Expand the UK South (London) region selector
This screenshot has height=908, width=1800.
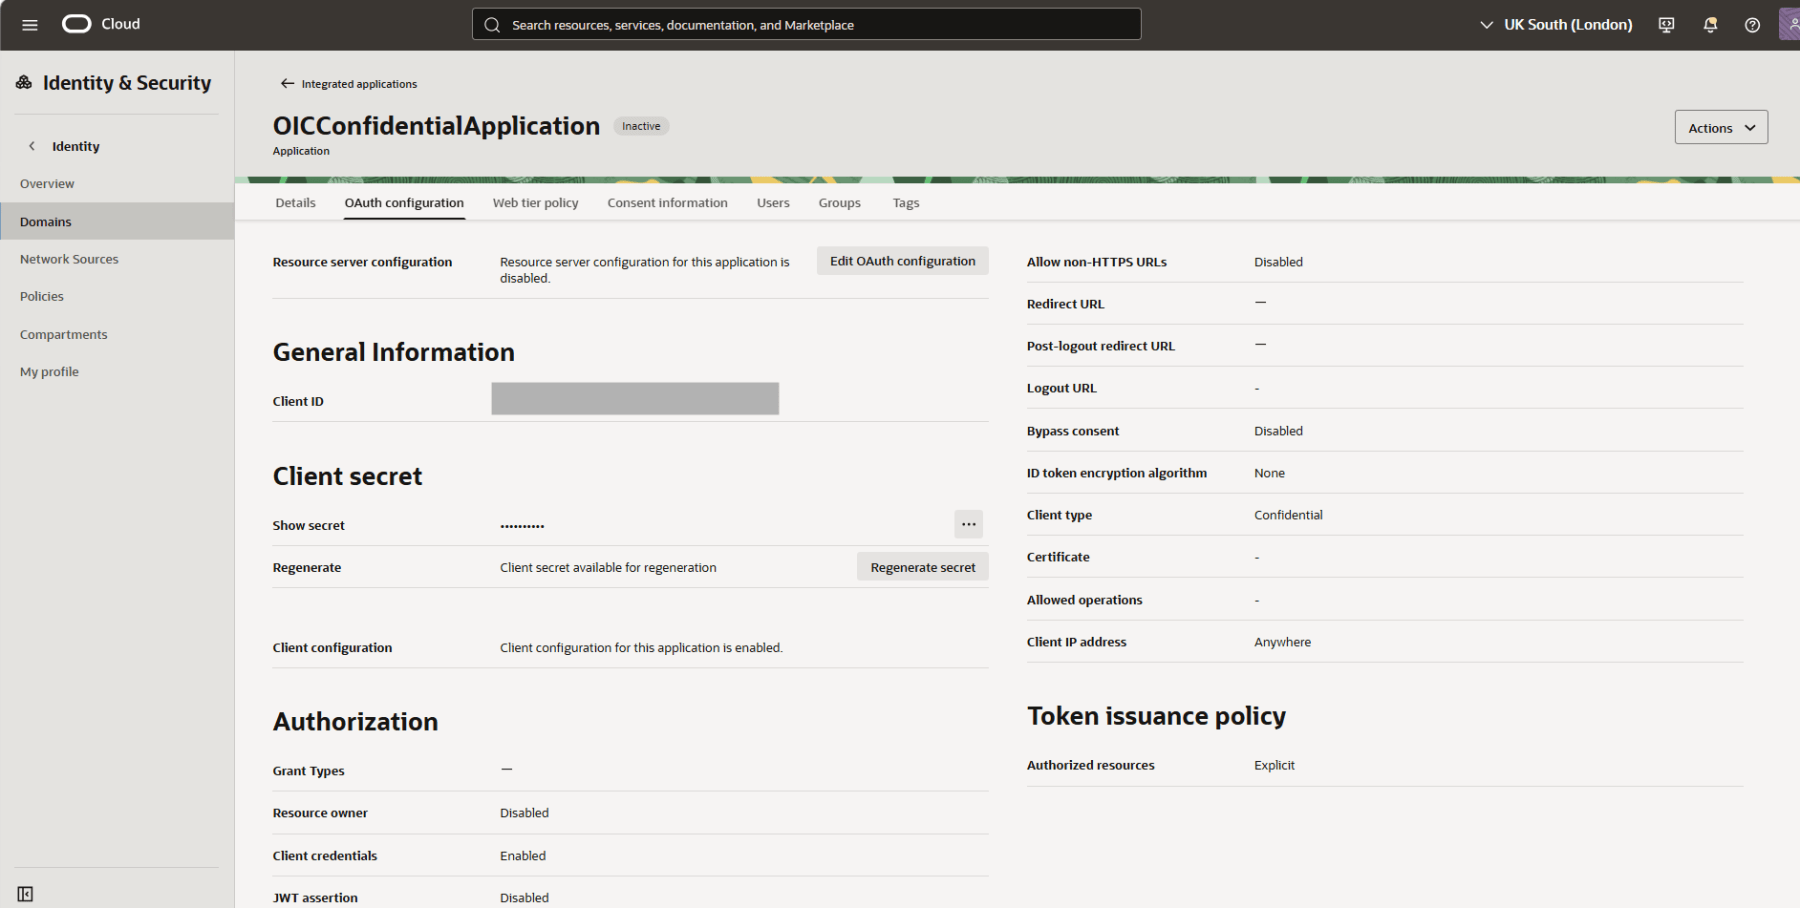pyautogui.click(x=1556, y=25)
